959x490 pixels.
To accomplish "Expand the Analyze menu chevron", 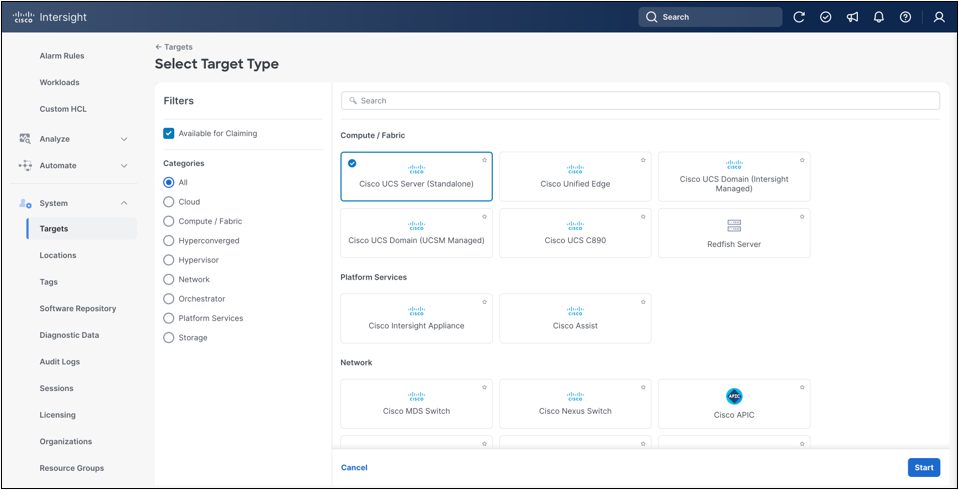I will (124, 139).
